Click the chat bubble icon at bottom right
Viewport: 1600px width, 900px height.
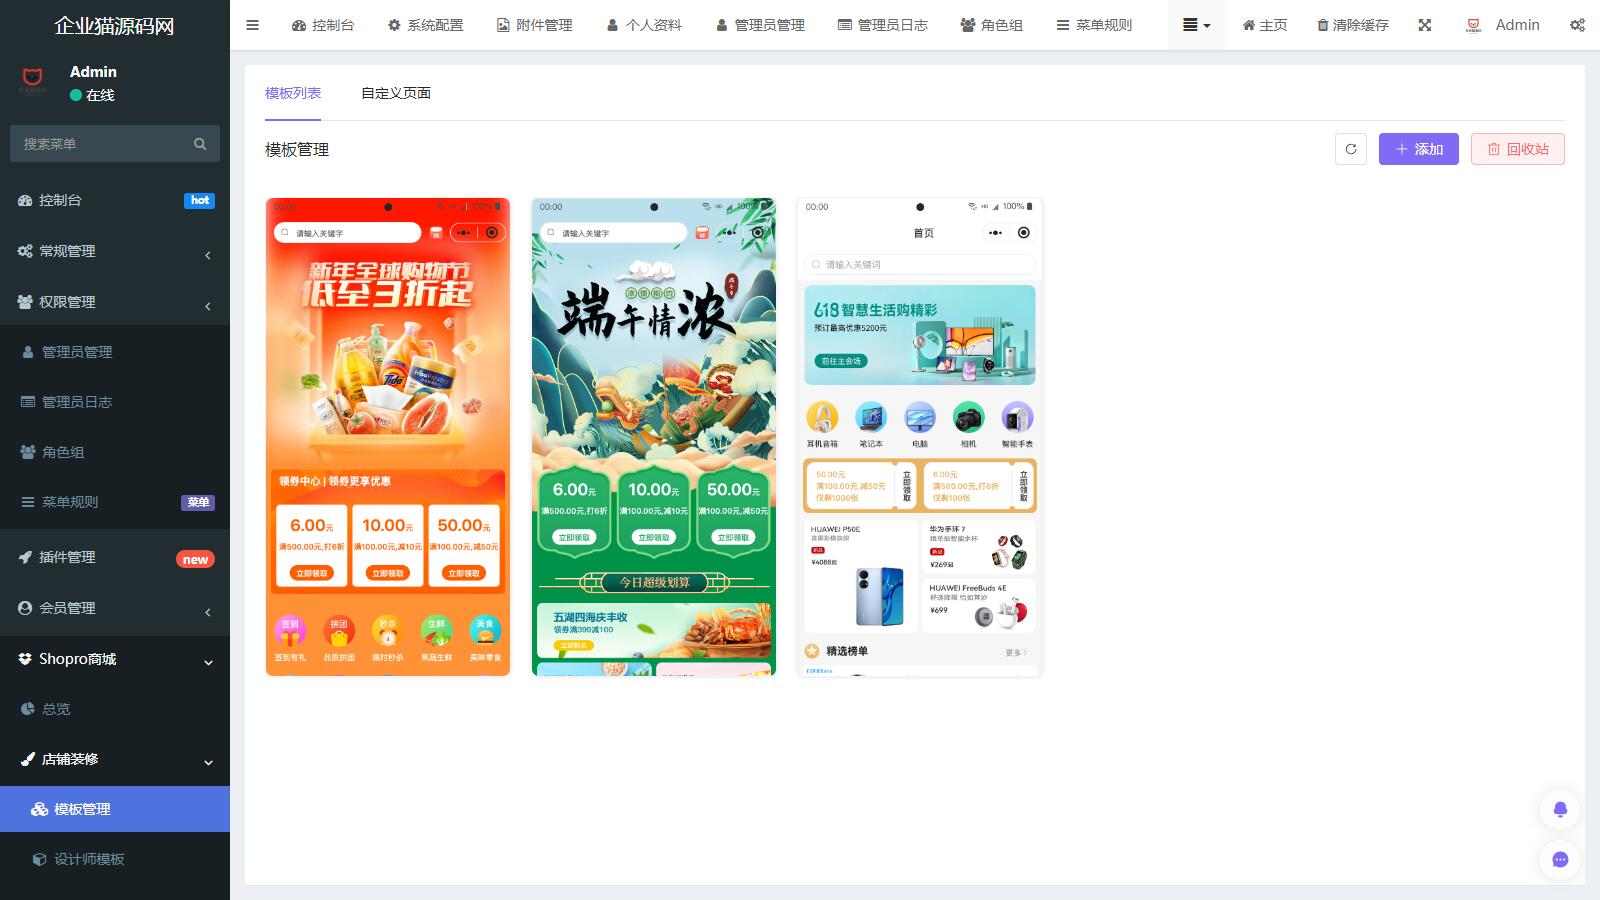click(1559, 859)
